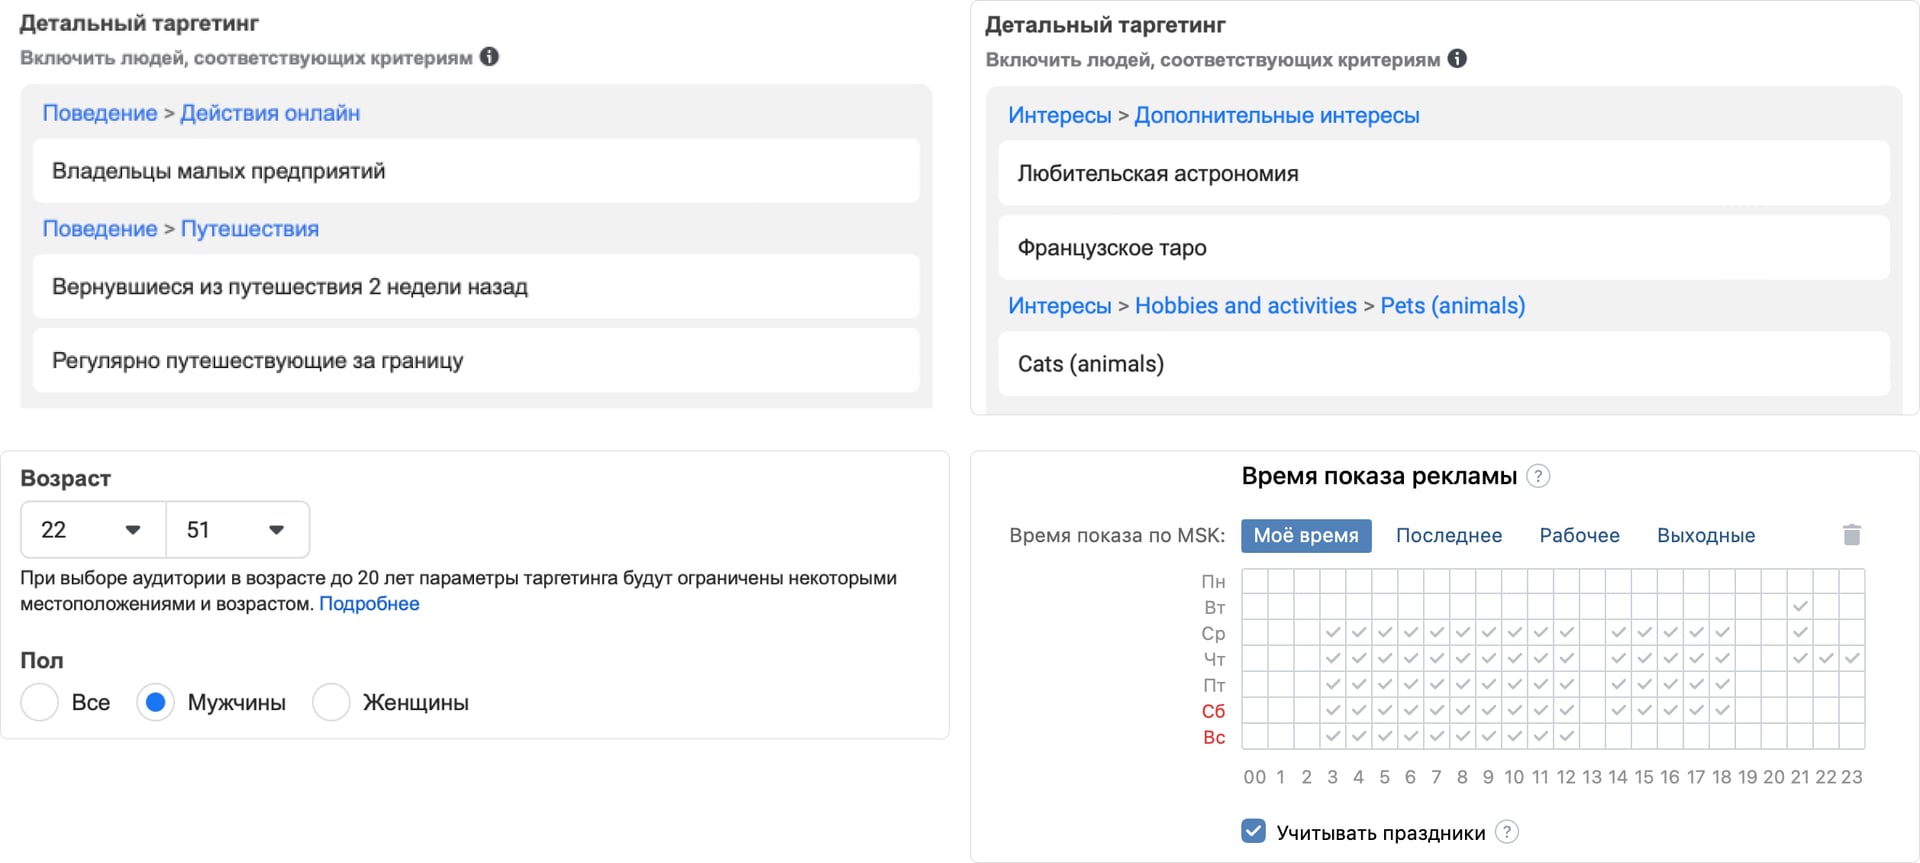Click the trash icon to clear schedule
This screenshot has height=863, width=1920.
point(1852,535)
